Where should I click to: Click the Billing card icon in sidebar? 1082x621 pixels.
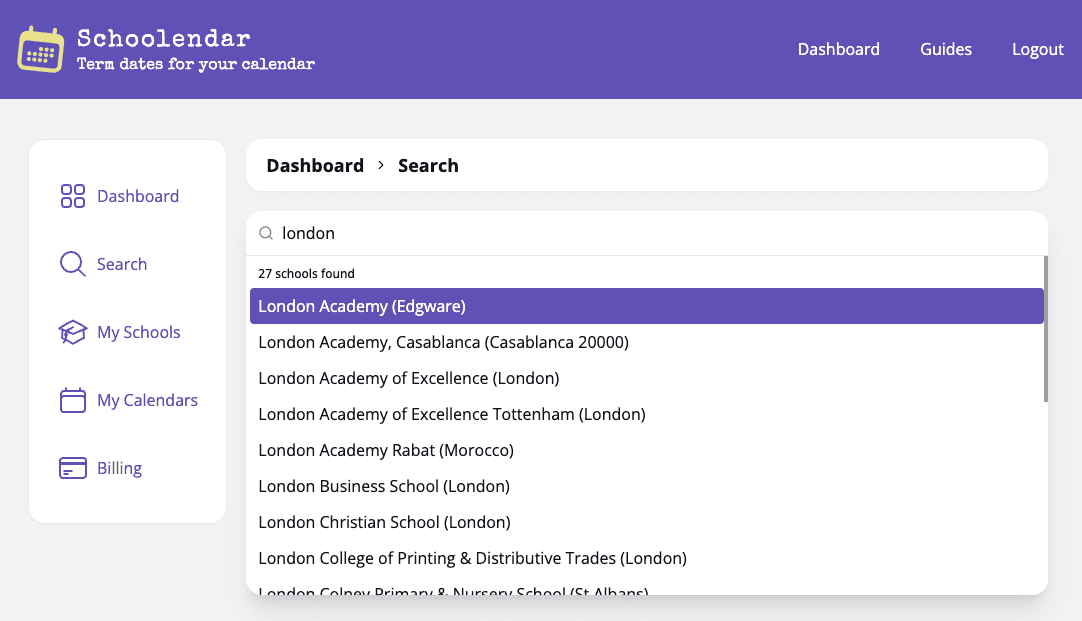(73, 468)
